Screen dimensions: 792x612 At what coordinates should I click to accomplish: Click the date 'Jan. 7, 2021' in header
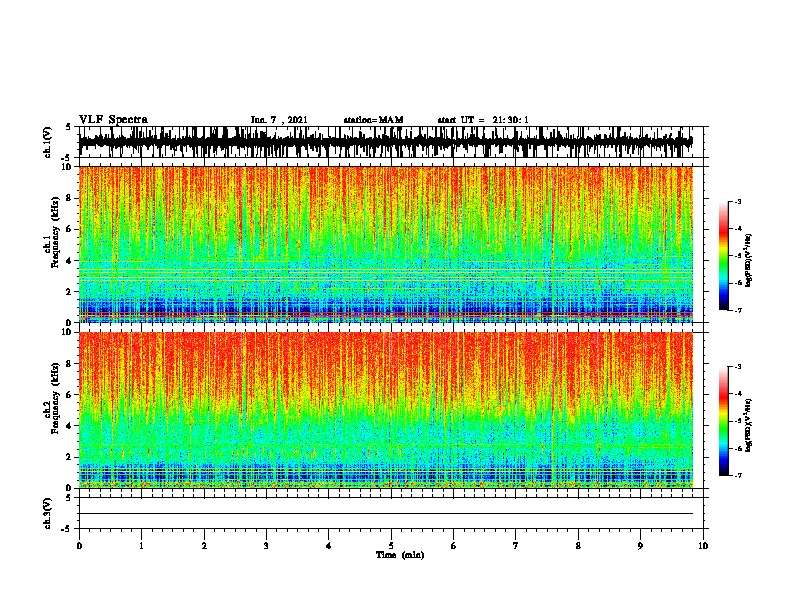point(279,120)
